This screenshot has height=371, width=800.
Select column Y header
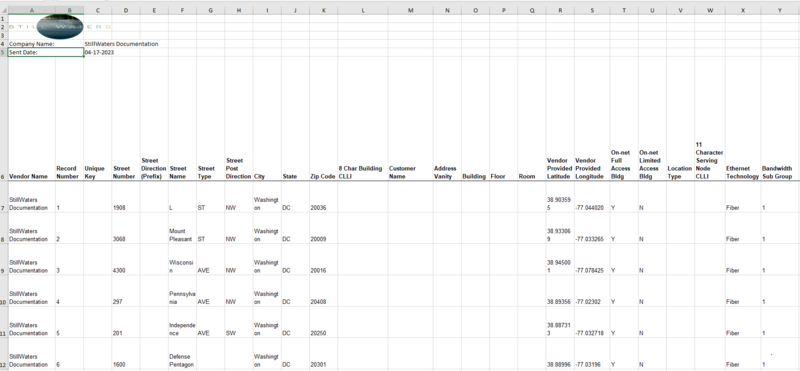780,10
